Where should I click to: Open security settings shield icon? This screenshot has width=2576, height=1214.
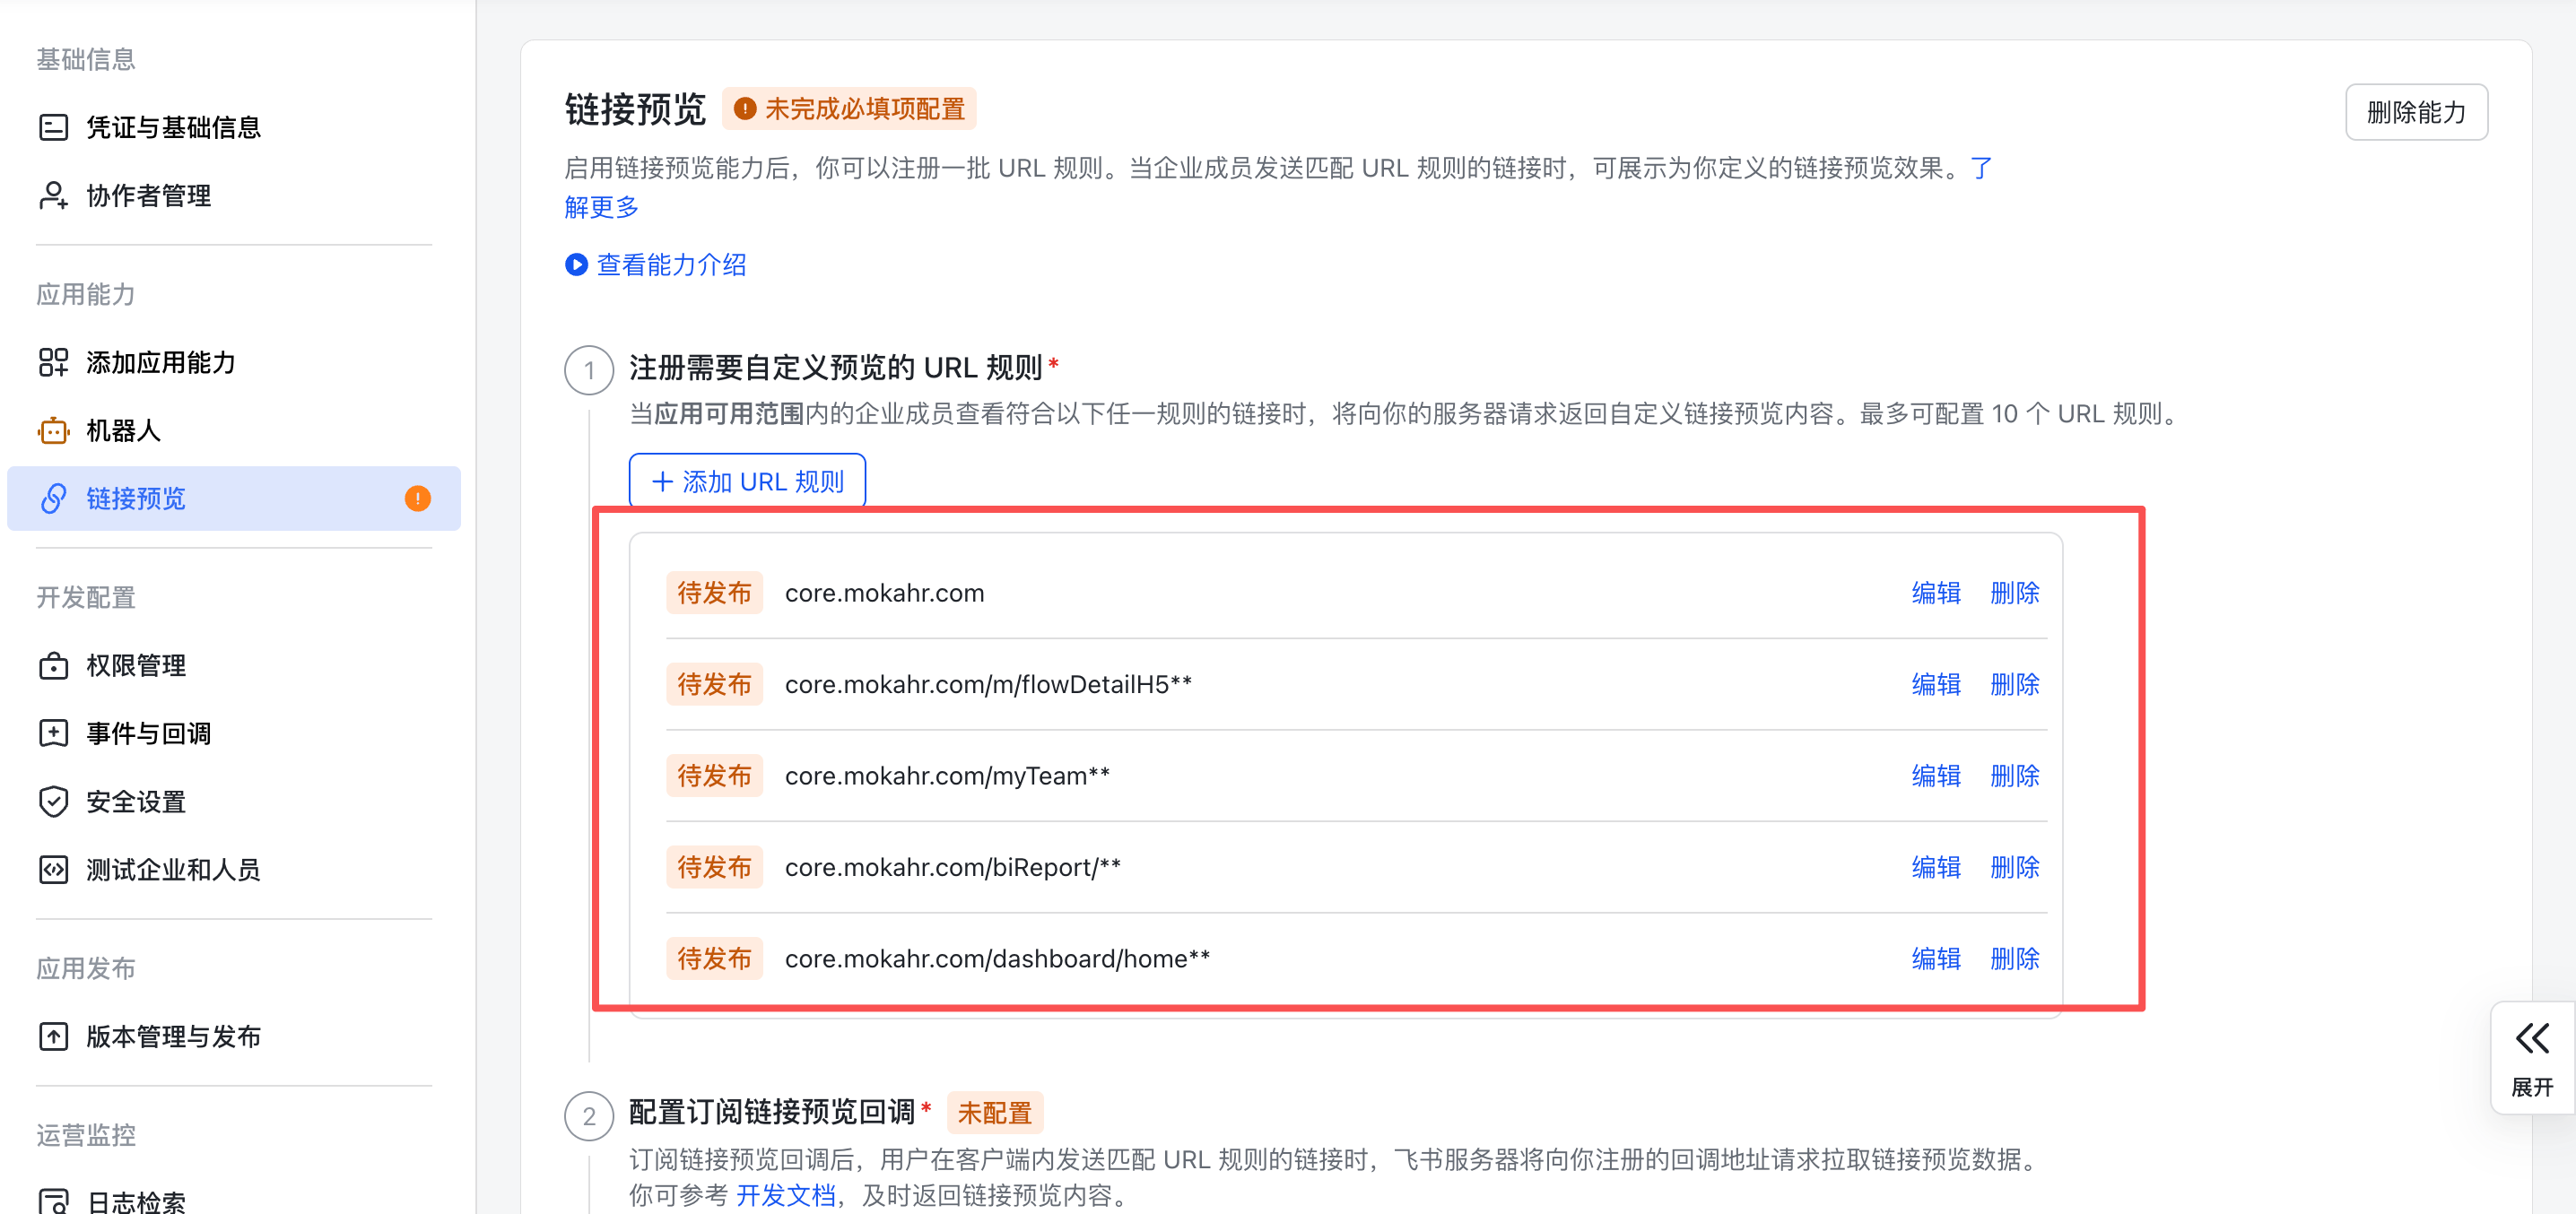[x=53, y=802]
